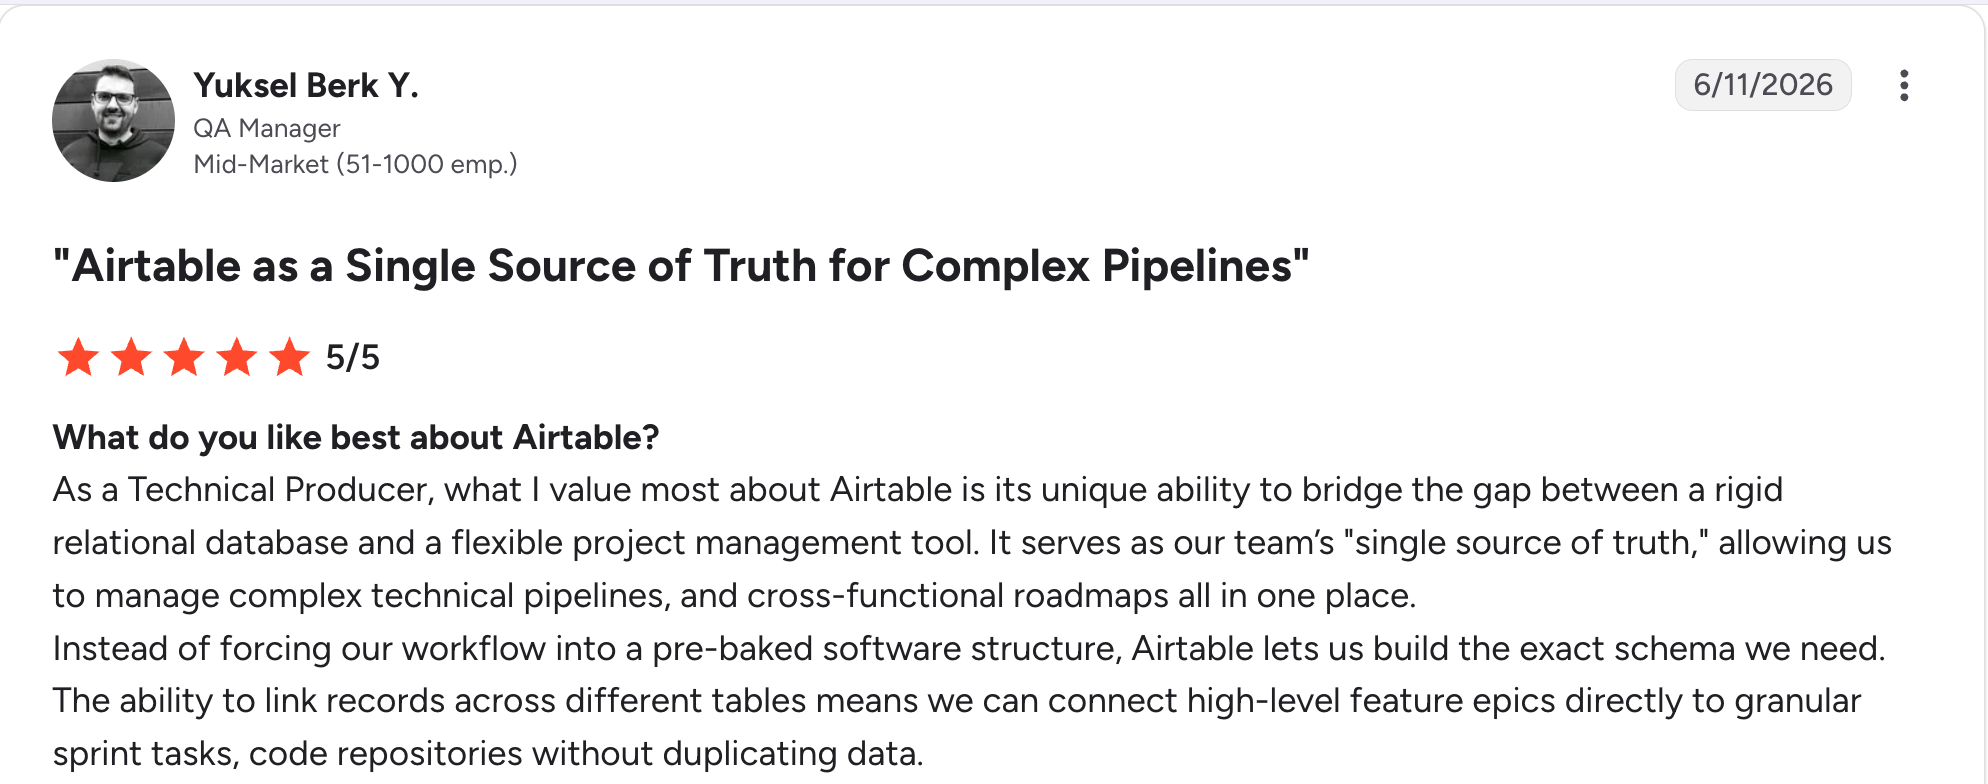Click the sentence starting The ability to link records
Image resolution: width=1988 pixels, height=784 pixels.
tap(957, 727)
